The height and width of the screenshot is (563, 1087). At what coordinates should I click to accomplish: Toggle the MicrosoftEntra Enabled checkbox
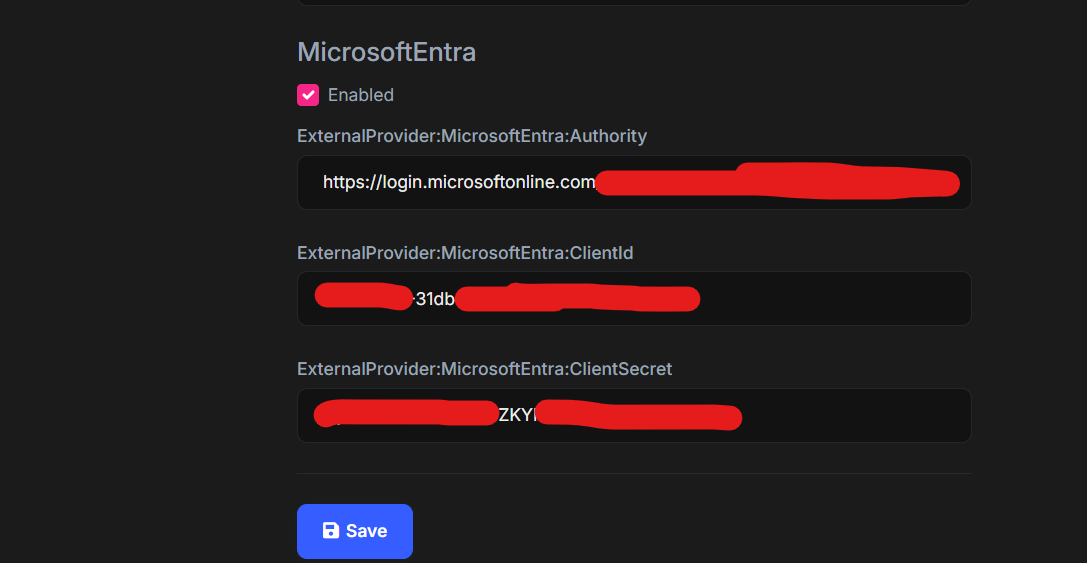(x=308, y=95)
